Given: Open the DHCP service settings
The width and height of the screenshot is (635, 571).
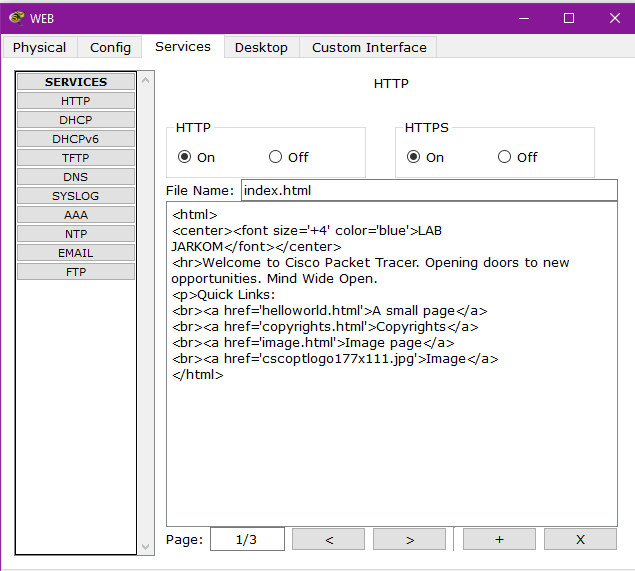Looking at the screenshot, I should (76, 120).
